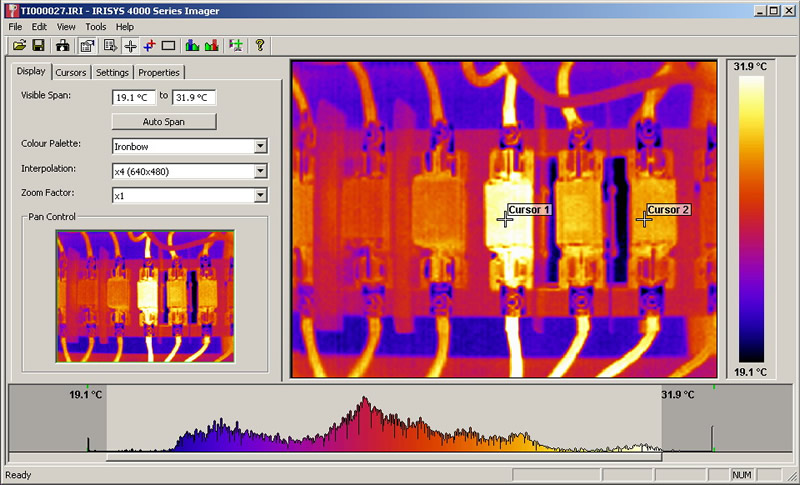Select the black crosshair cursor tool
800x485 pixels.
click(130, 45)
